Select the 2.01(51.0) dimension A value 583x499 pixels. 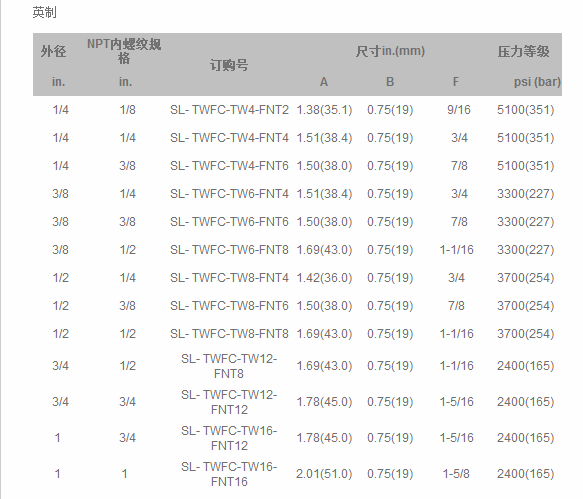click(324, 474)
